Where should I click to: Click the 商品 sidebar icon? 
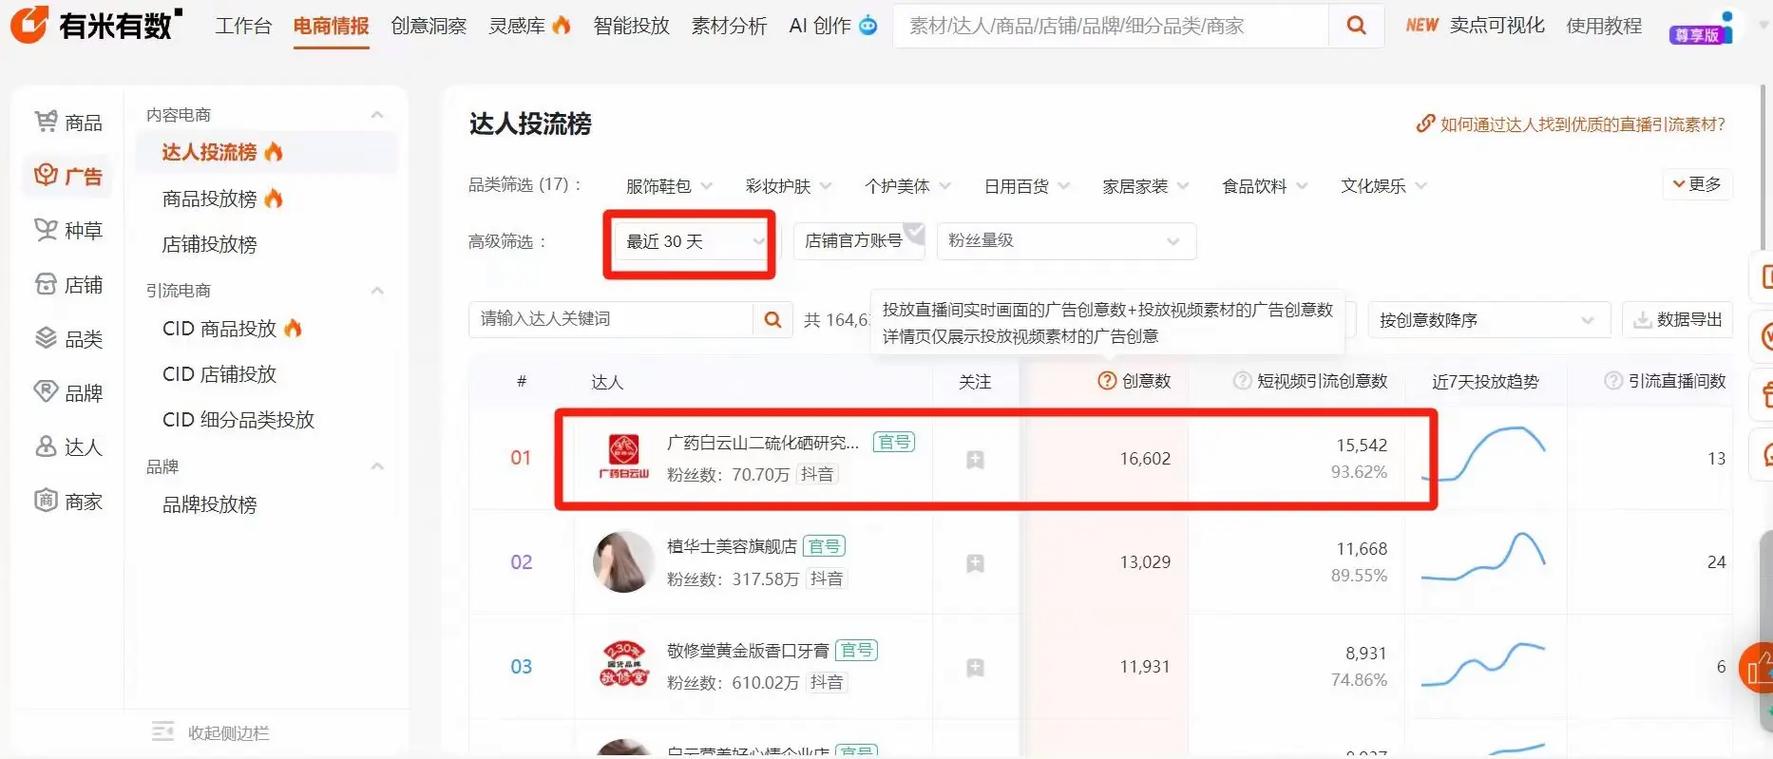click(x=46, y=122)
